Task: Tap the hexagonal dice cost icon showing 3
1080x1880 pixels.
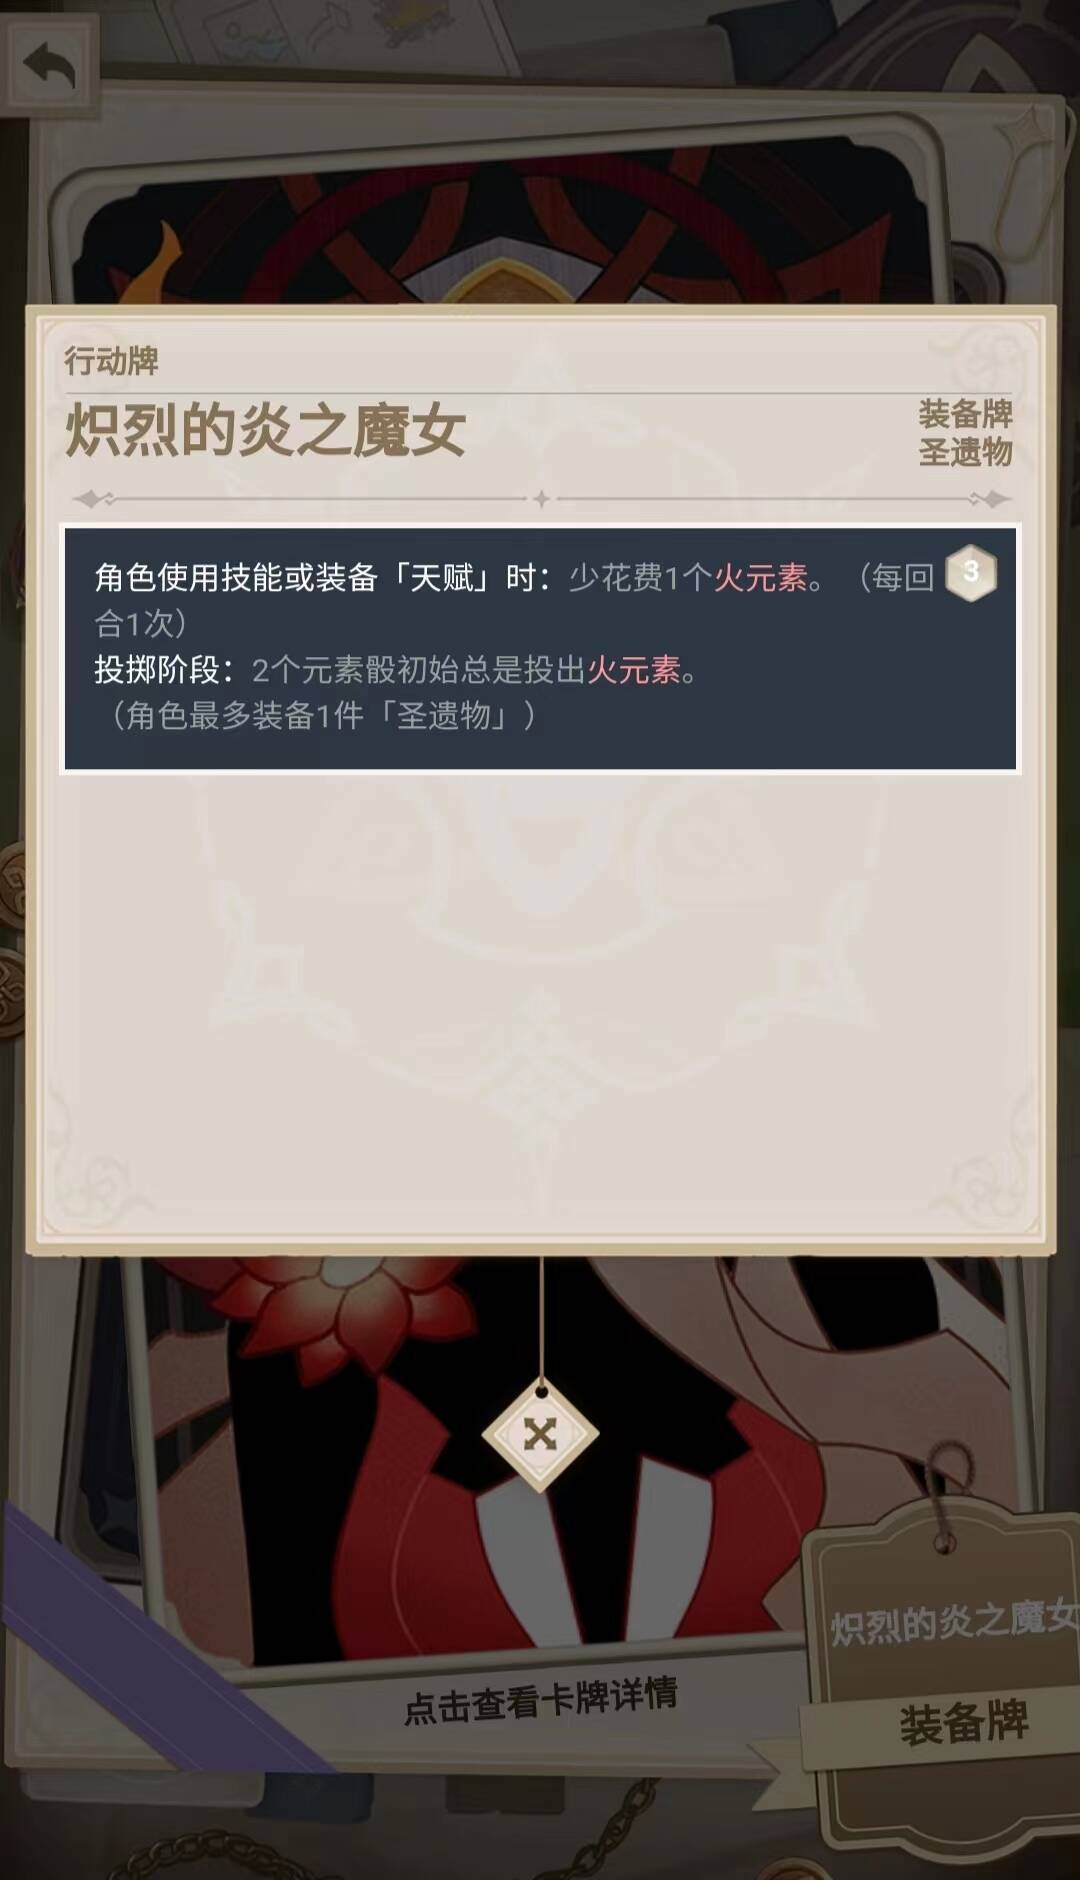Action: click(971, 573)
